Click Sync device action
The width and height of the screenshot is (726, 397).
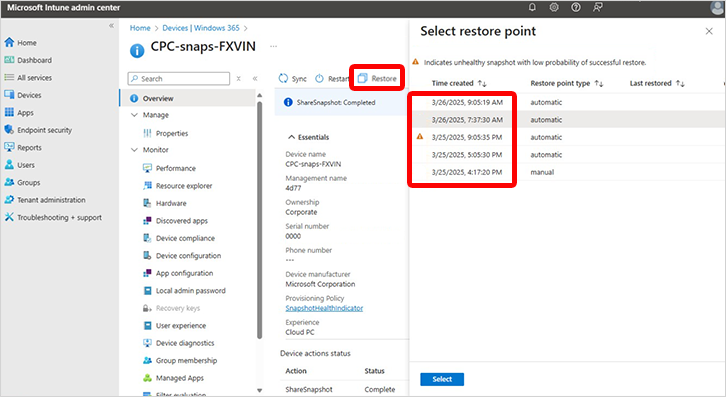[293, 79]
